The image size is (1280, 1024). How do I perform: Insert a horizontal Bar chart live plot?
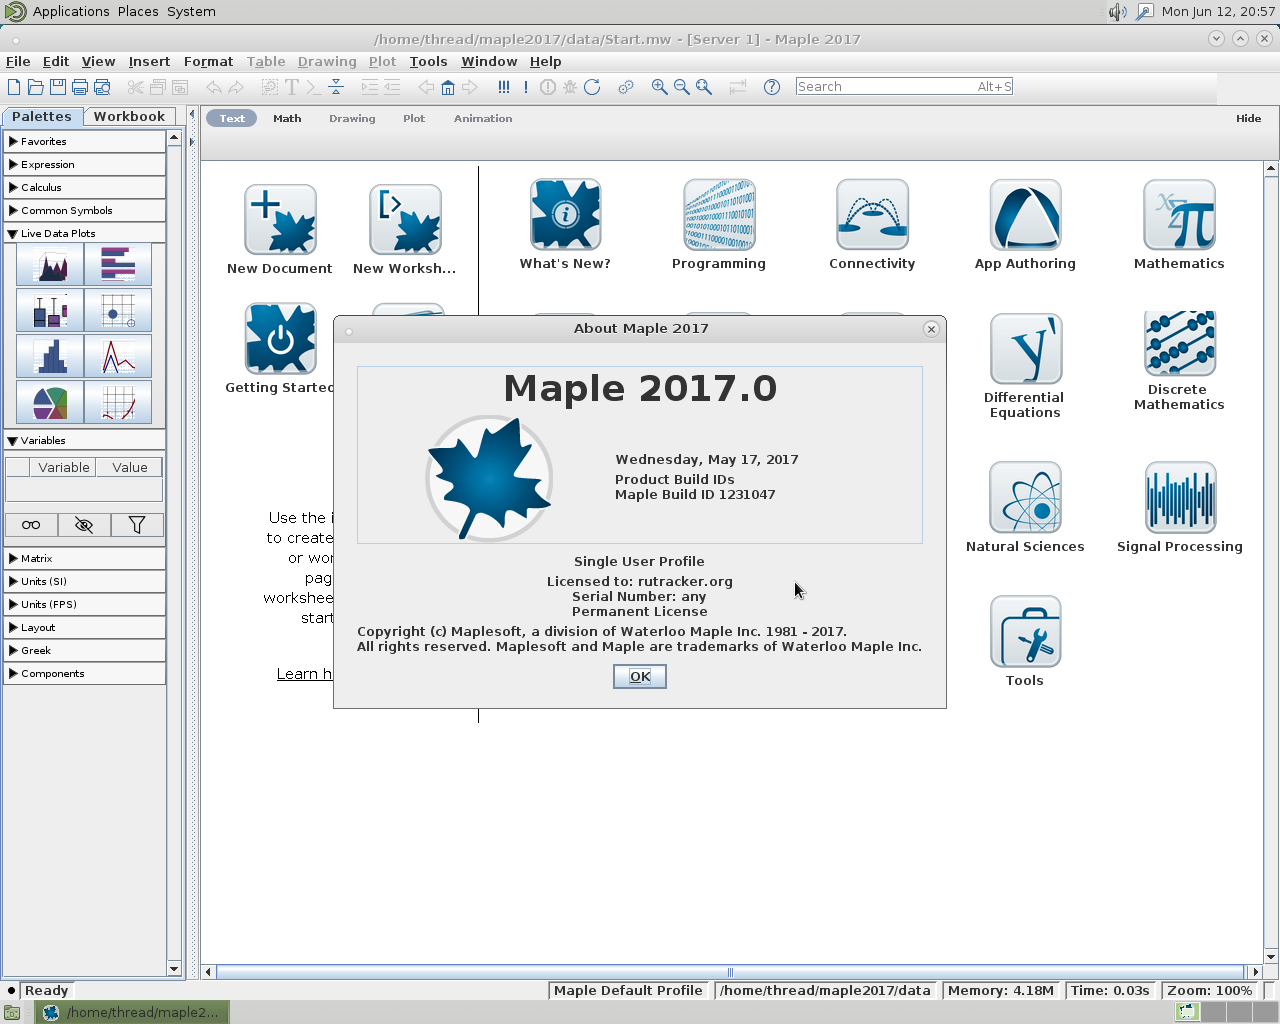coord(118,264)
